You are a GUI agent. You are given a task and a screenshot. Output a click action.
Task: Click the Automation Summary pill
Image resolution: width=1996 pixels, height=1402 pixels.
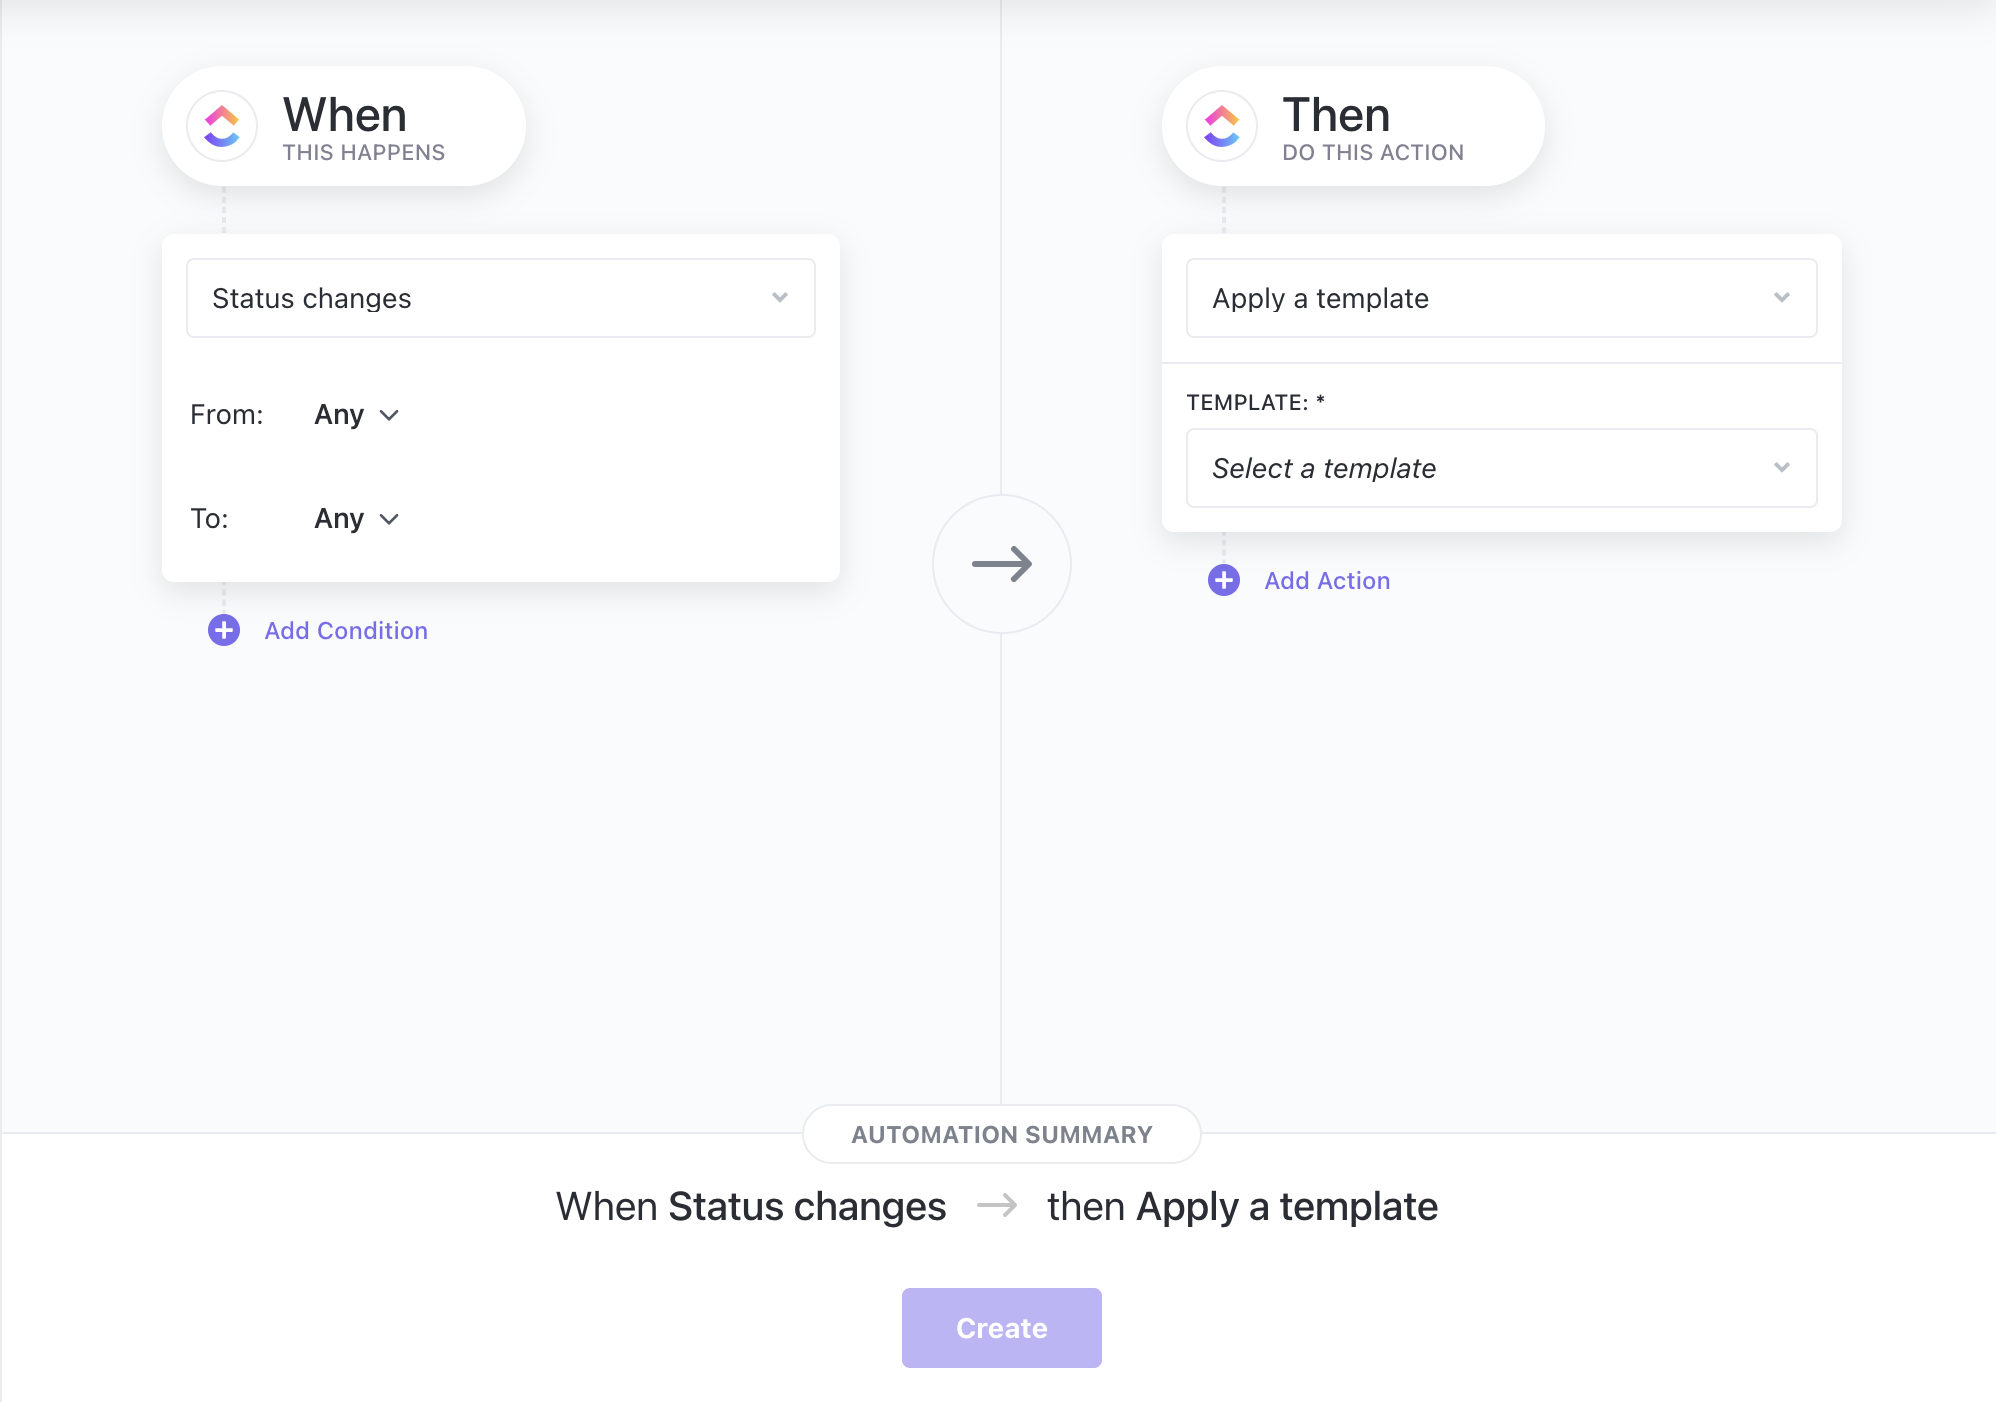click(x=1001, y=1134)
